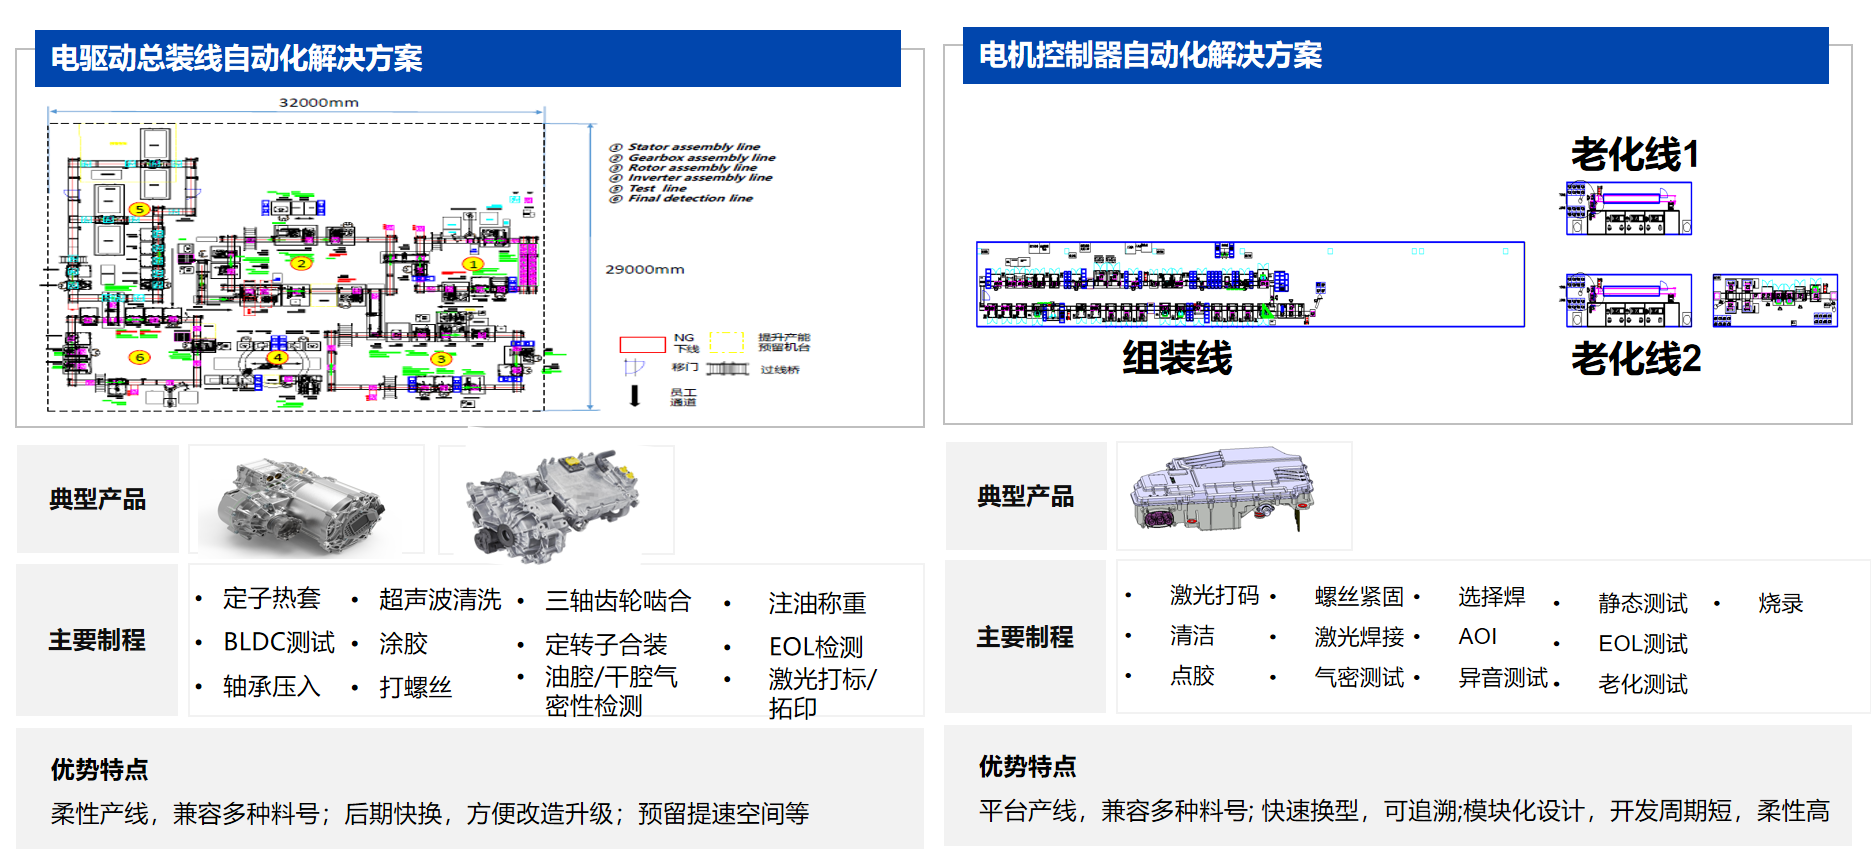Screen dimensions: 1871x858
Task: Click 典型产品 in the 电驱动 section
Action: click(98, 499)
